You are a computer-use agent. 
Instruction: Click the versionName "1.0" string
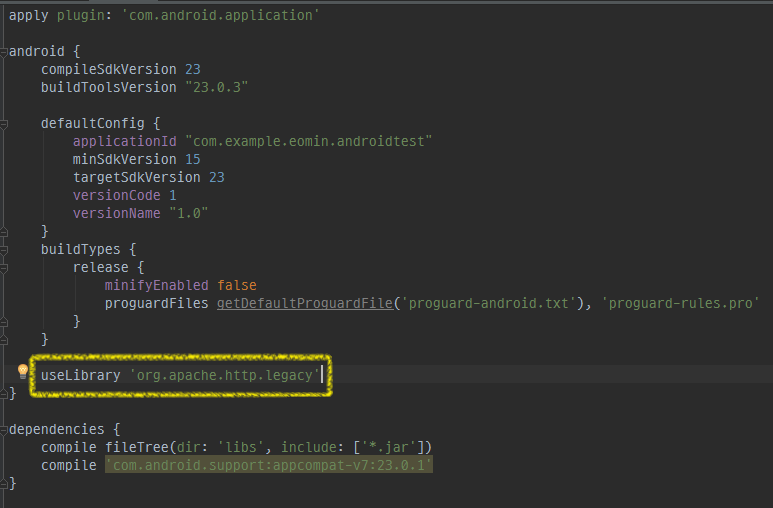coord(189,213)
